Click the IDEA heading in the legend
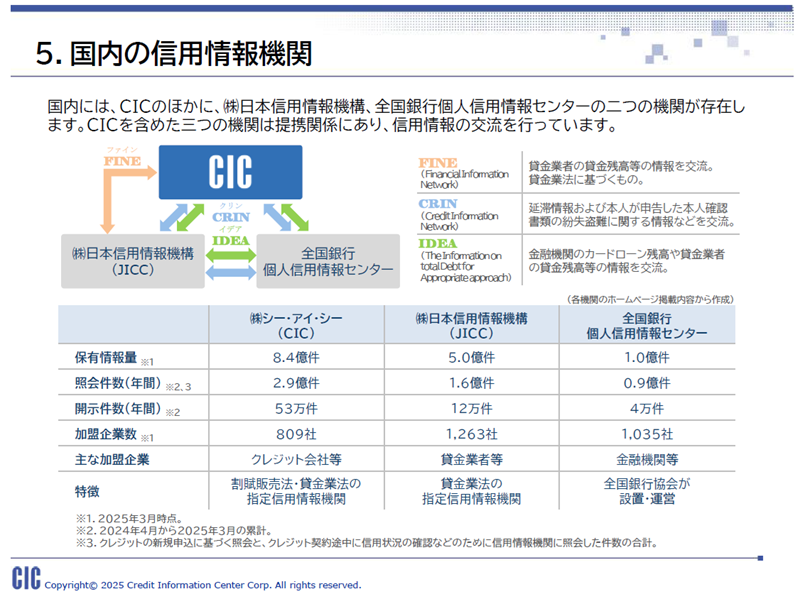Viewport: 800px width, 594px height. pos(438,244)
